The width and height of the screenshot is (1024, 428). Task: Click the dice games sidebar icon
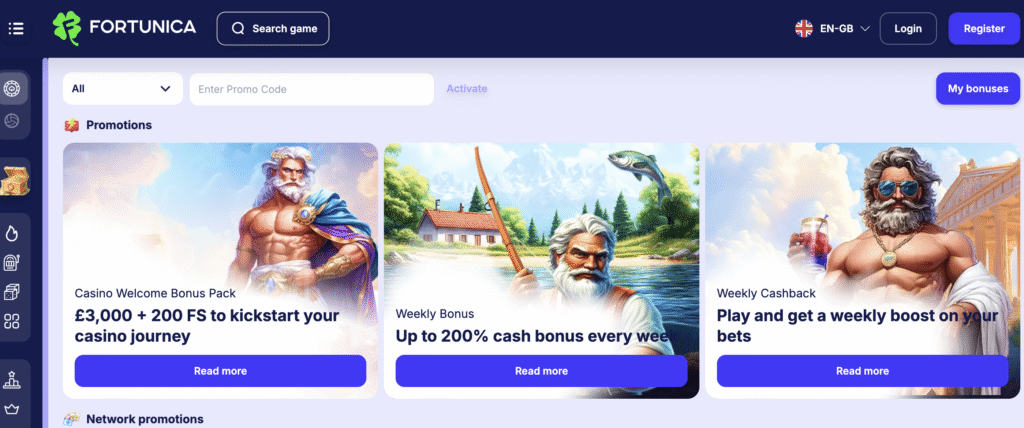tap(12, 292)
